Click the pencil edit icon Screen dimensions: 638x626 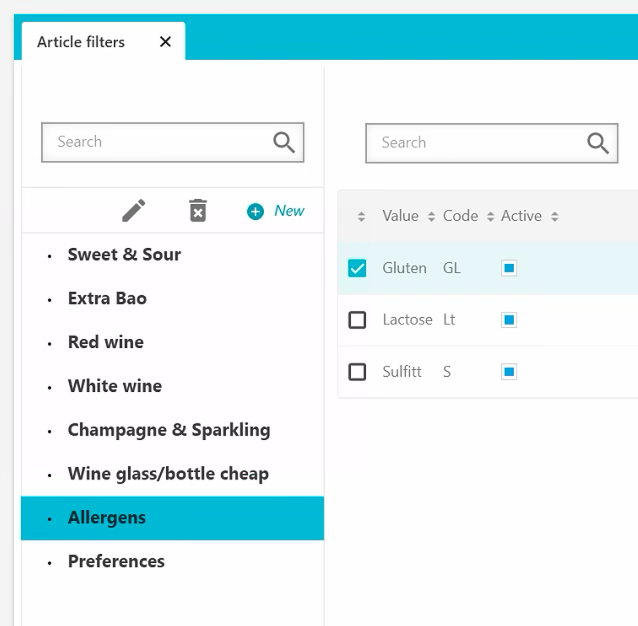(x=134, y=211)
